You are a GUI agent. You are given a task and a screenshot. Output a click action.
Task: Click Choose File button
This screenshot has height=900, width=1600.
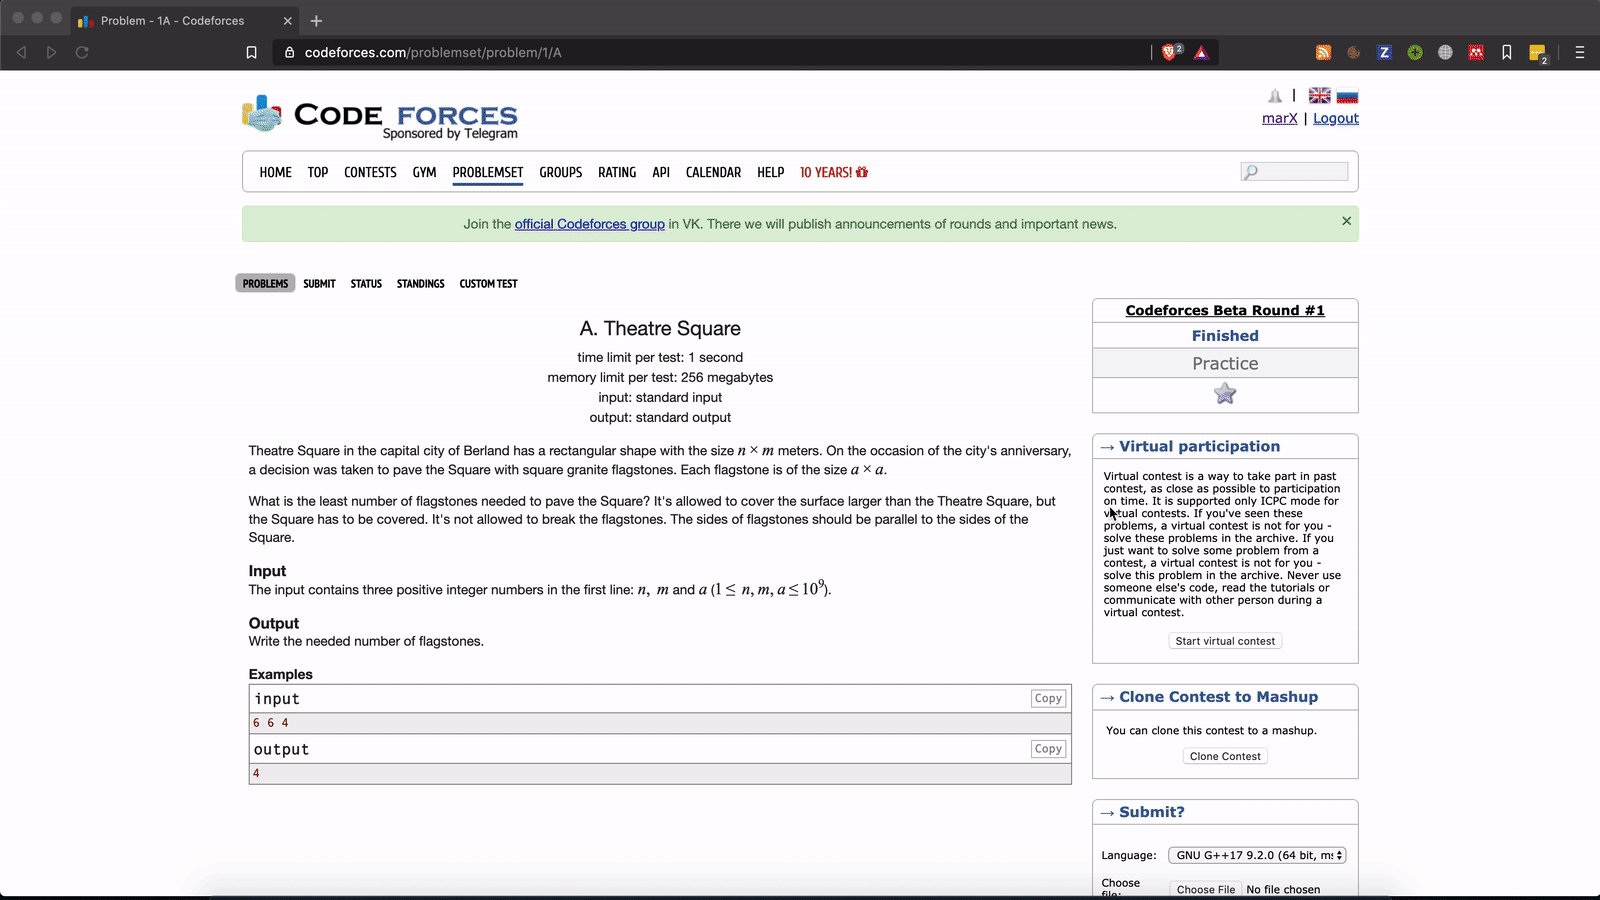point(1206,889)
